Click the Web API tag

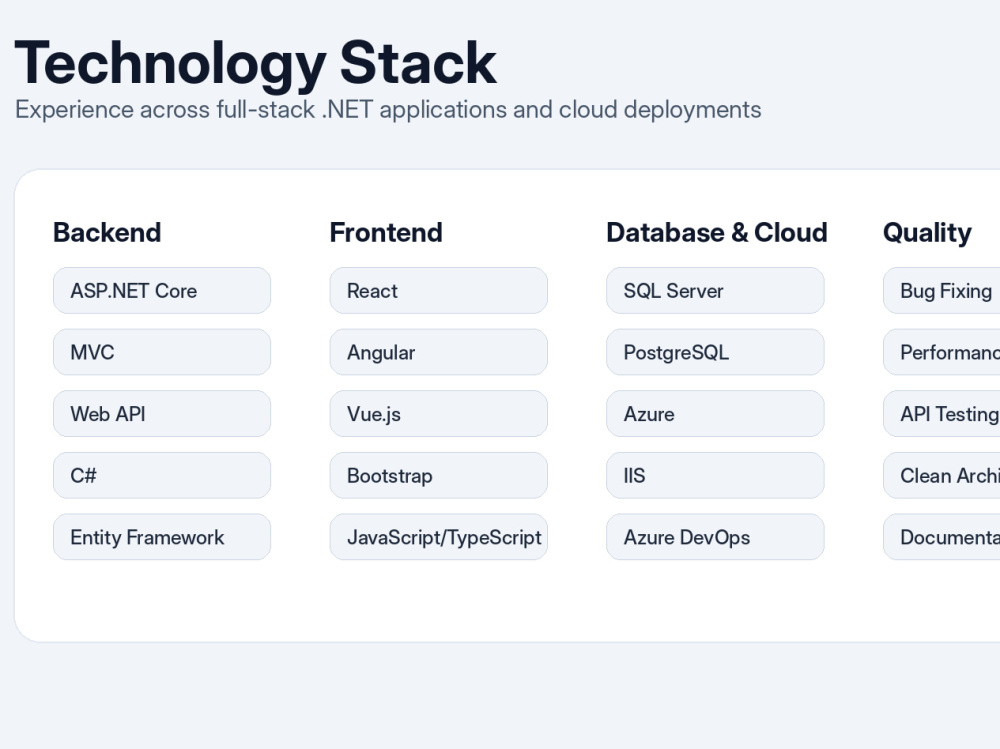point(162,413)
